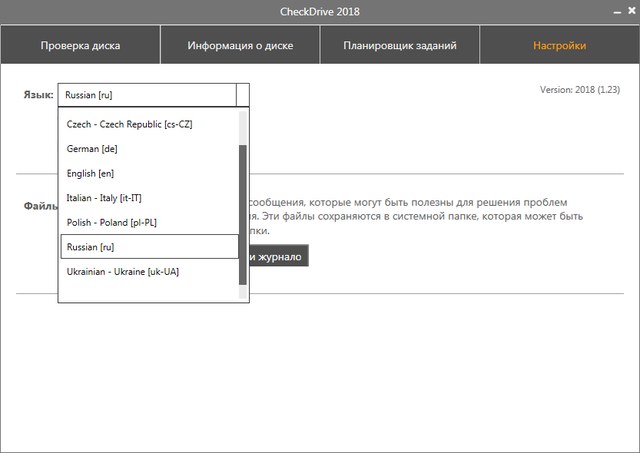This screenshot has height=453, width=640.
Task: Go to Планировщик заданий tab
Action: (400, 46)
